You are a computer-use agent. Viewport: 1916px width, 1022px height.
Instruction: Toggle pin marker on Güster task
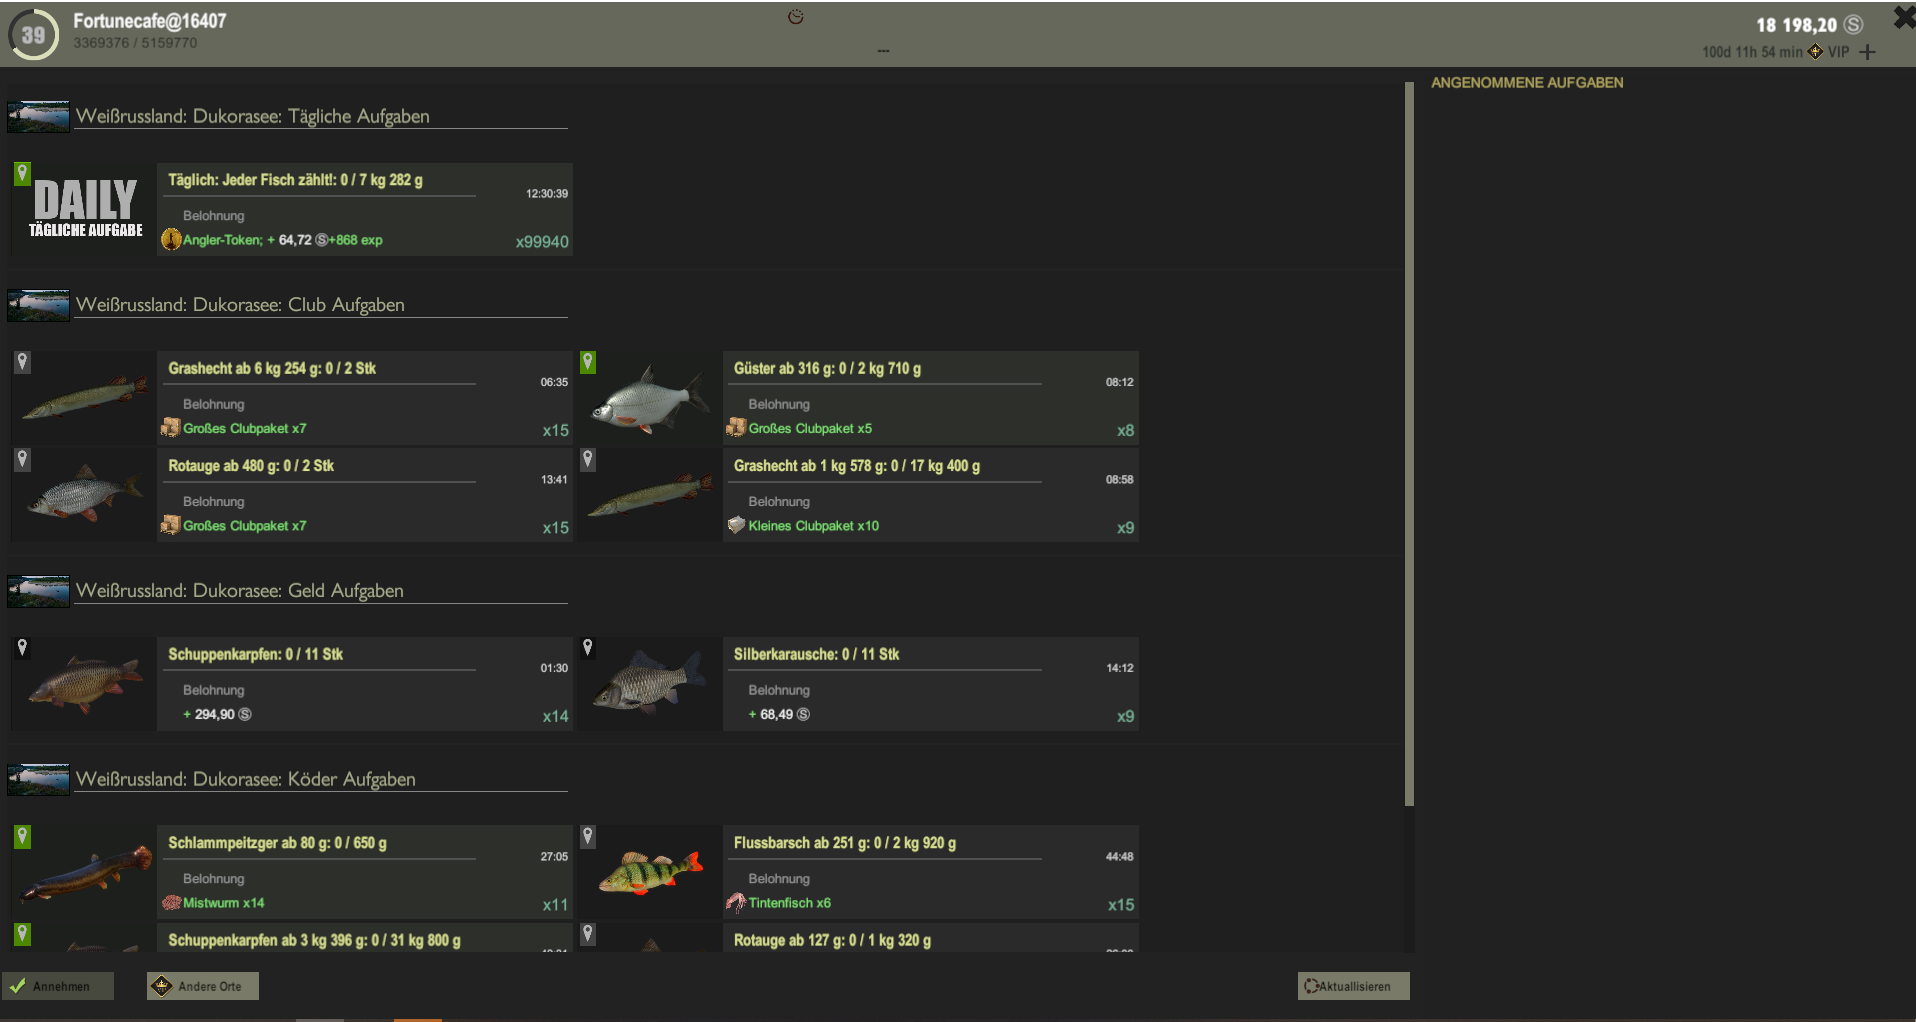[x=588, y=362]
